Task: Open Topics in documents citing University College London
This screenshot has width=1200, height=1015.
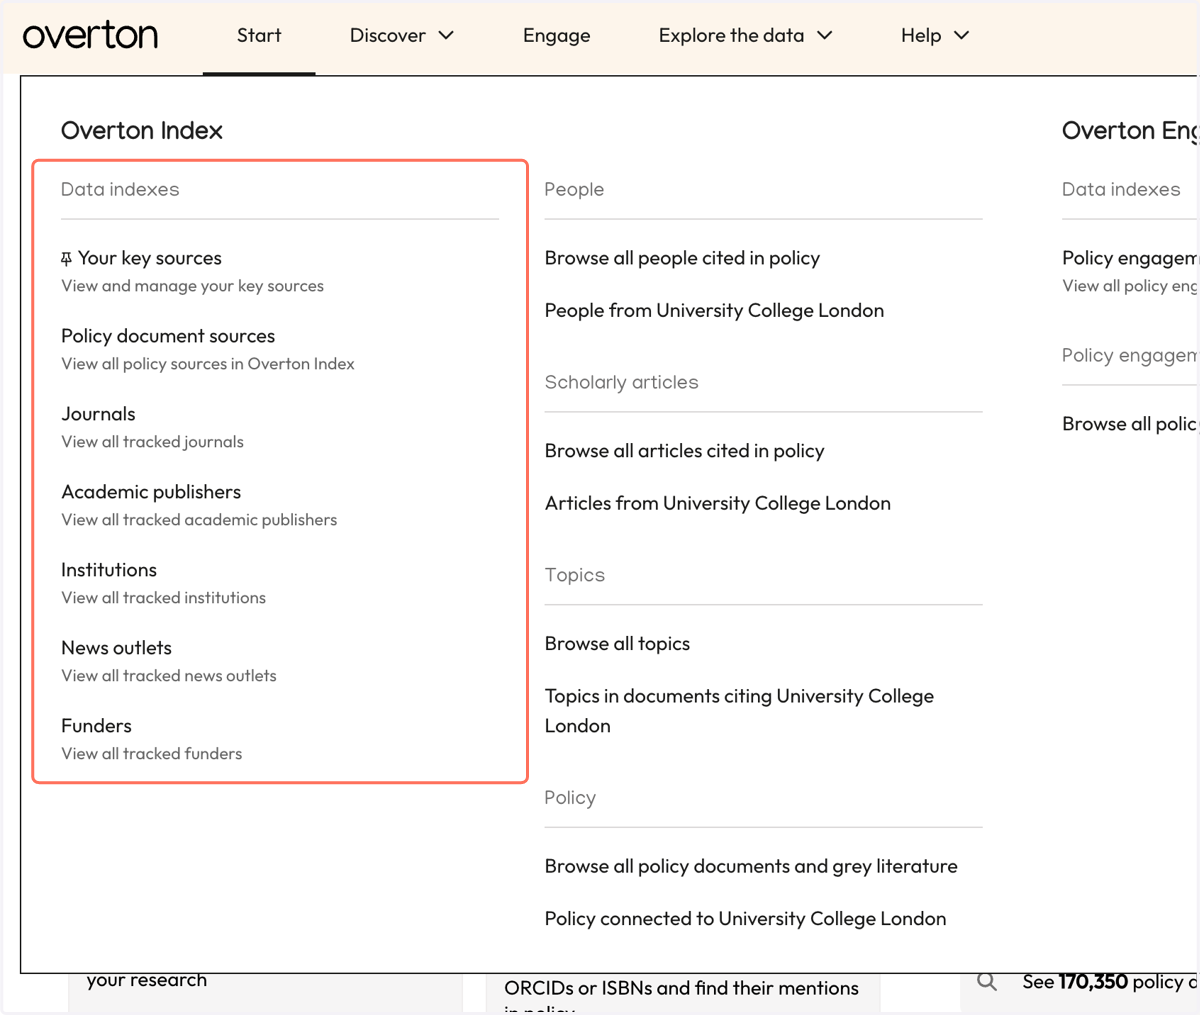Action: pyautogui.click(x=739, y=711)
